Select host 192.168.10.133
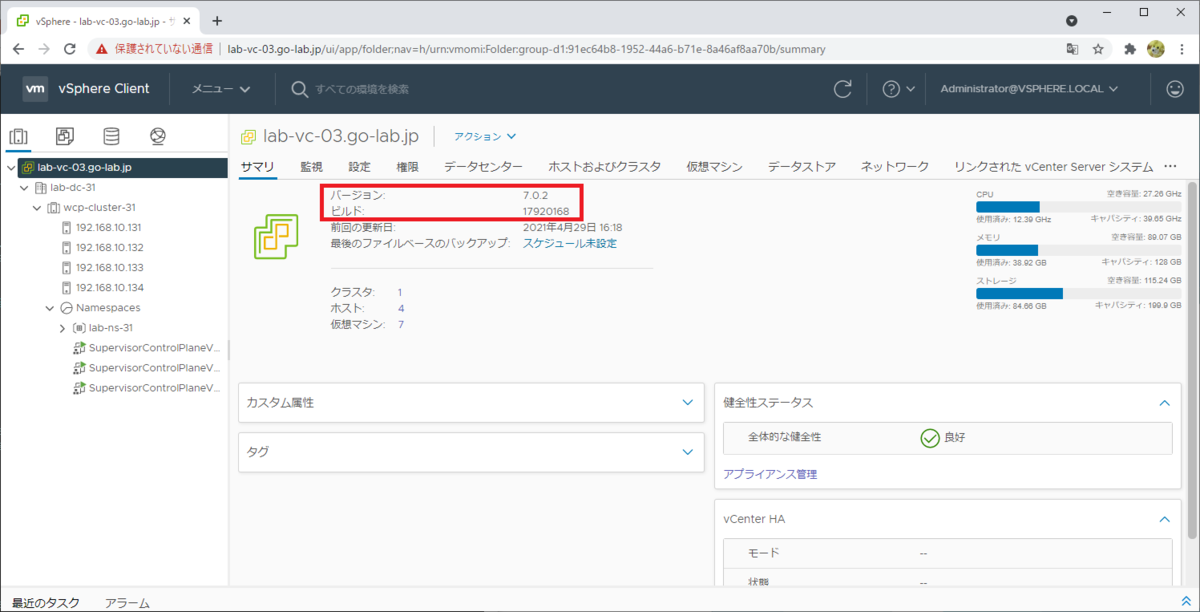Image resolution: width=1200 pixels, height=612 pixels. (109, 267)
